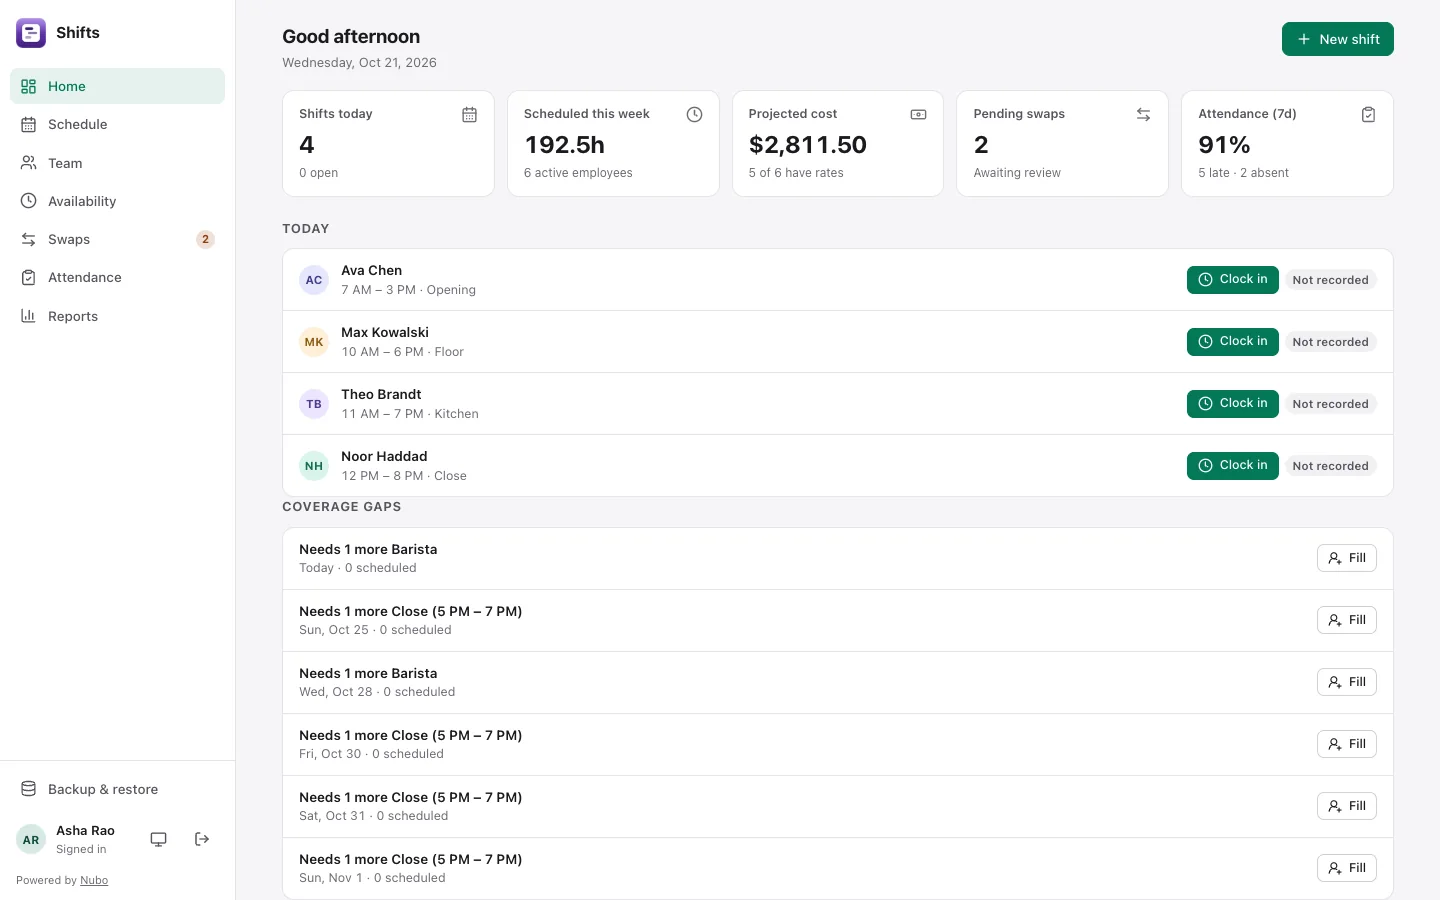Open the Home page in sidebar

[117, 86]
